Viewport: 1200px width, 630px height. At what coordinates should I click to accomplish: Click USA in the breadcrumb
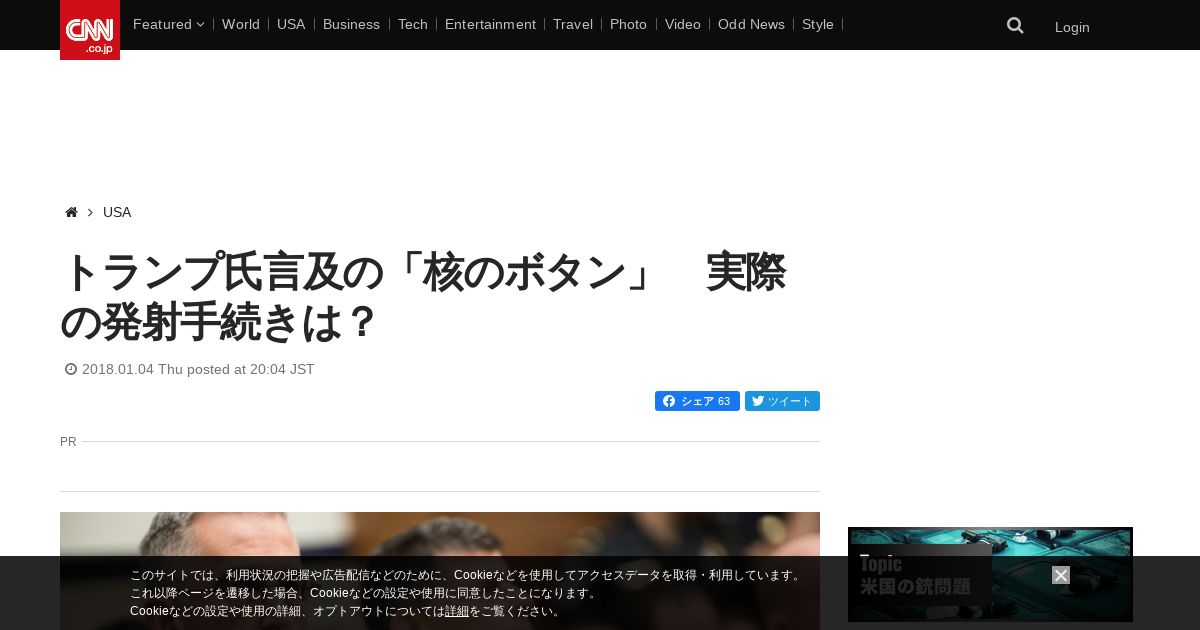point(117,212)
